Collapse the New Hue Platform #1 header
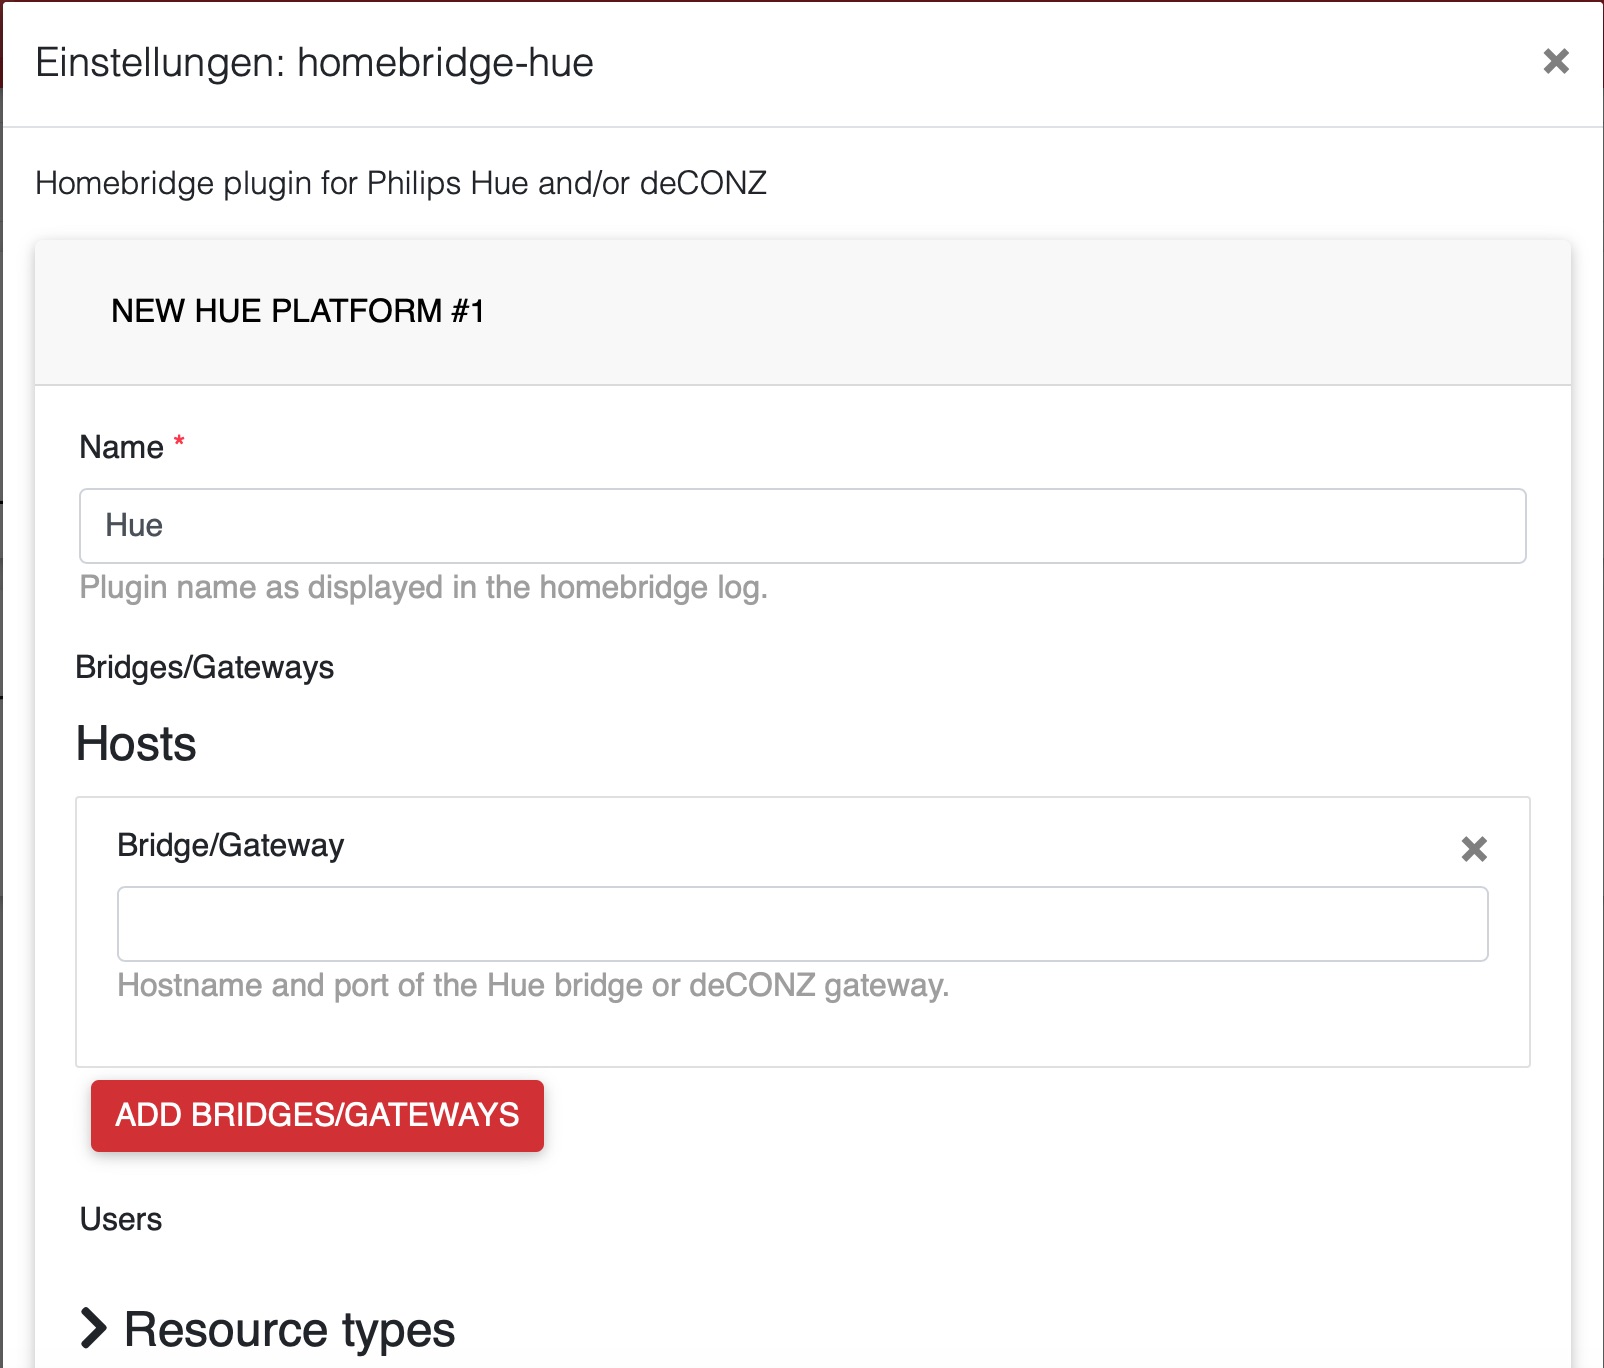 pyautogui.click(x=298, y=311)
